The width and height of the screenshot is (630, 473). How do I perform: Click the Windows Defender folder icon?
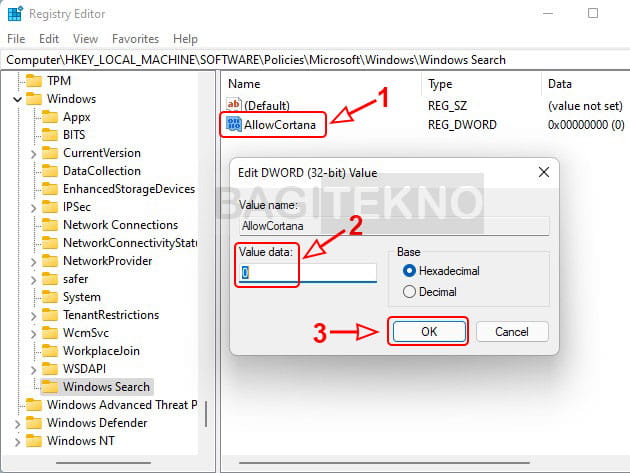point(34,423)
